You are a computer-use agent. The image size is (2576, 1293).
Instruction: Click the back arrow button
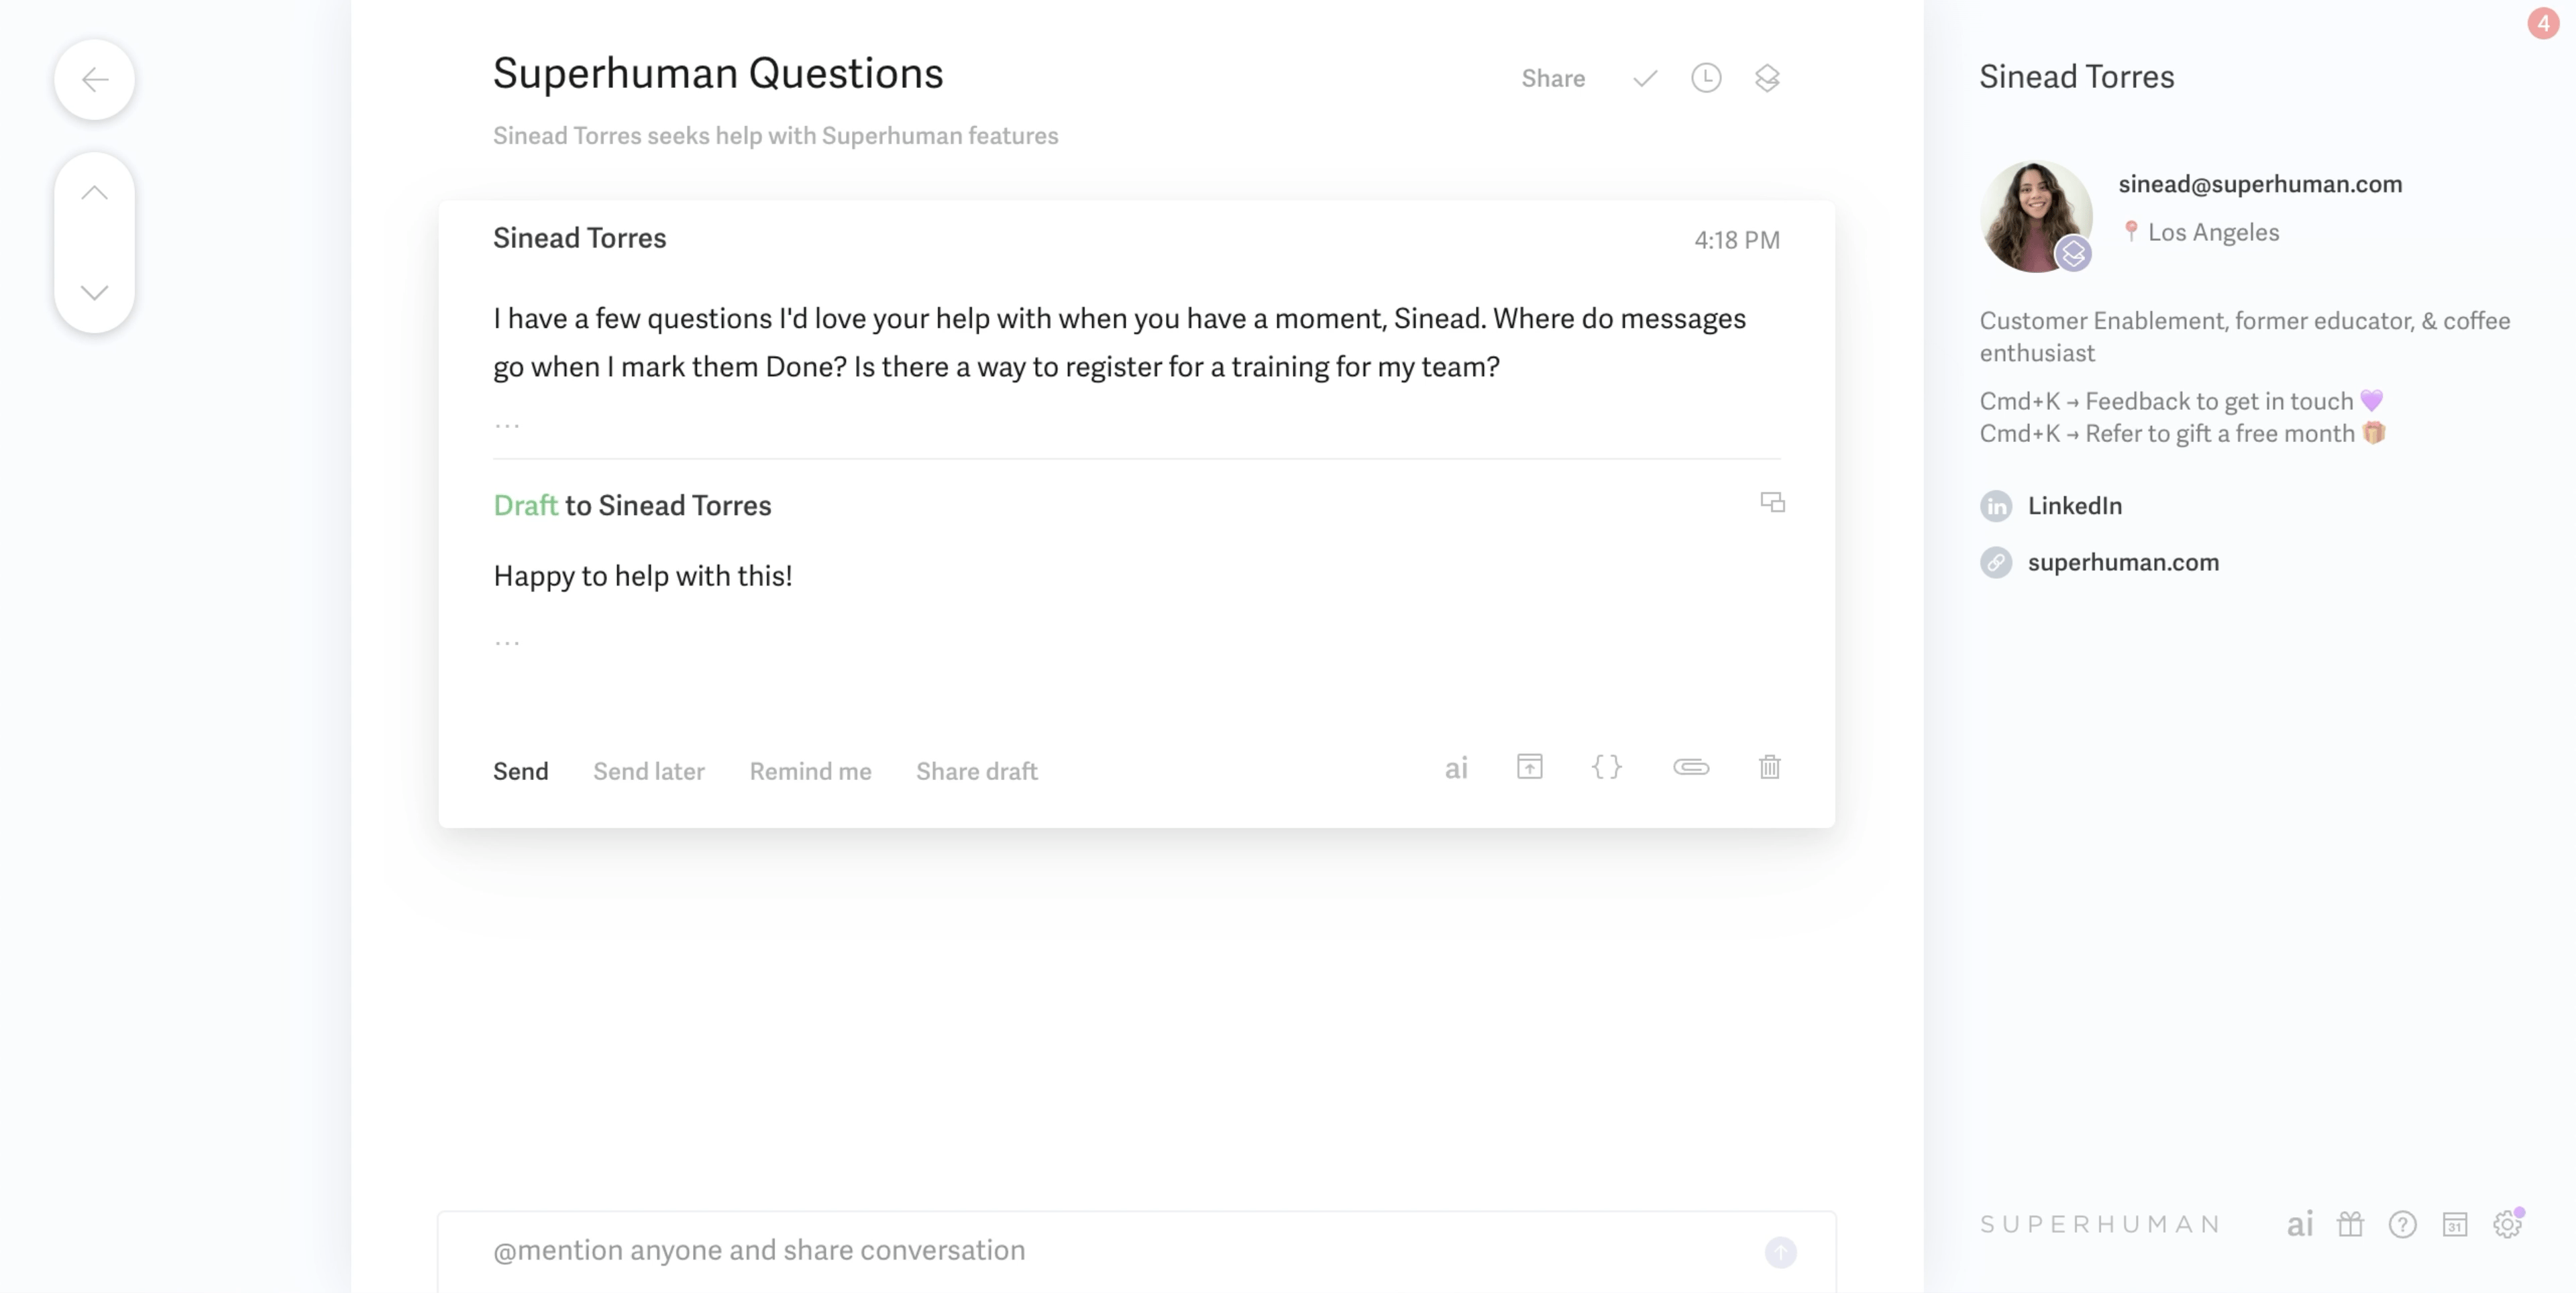(95, 80)
